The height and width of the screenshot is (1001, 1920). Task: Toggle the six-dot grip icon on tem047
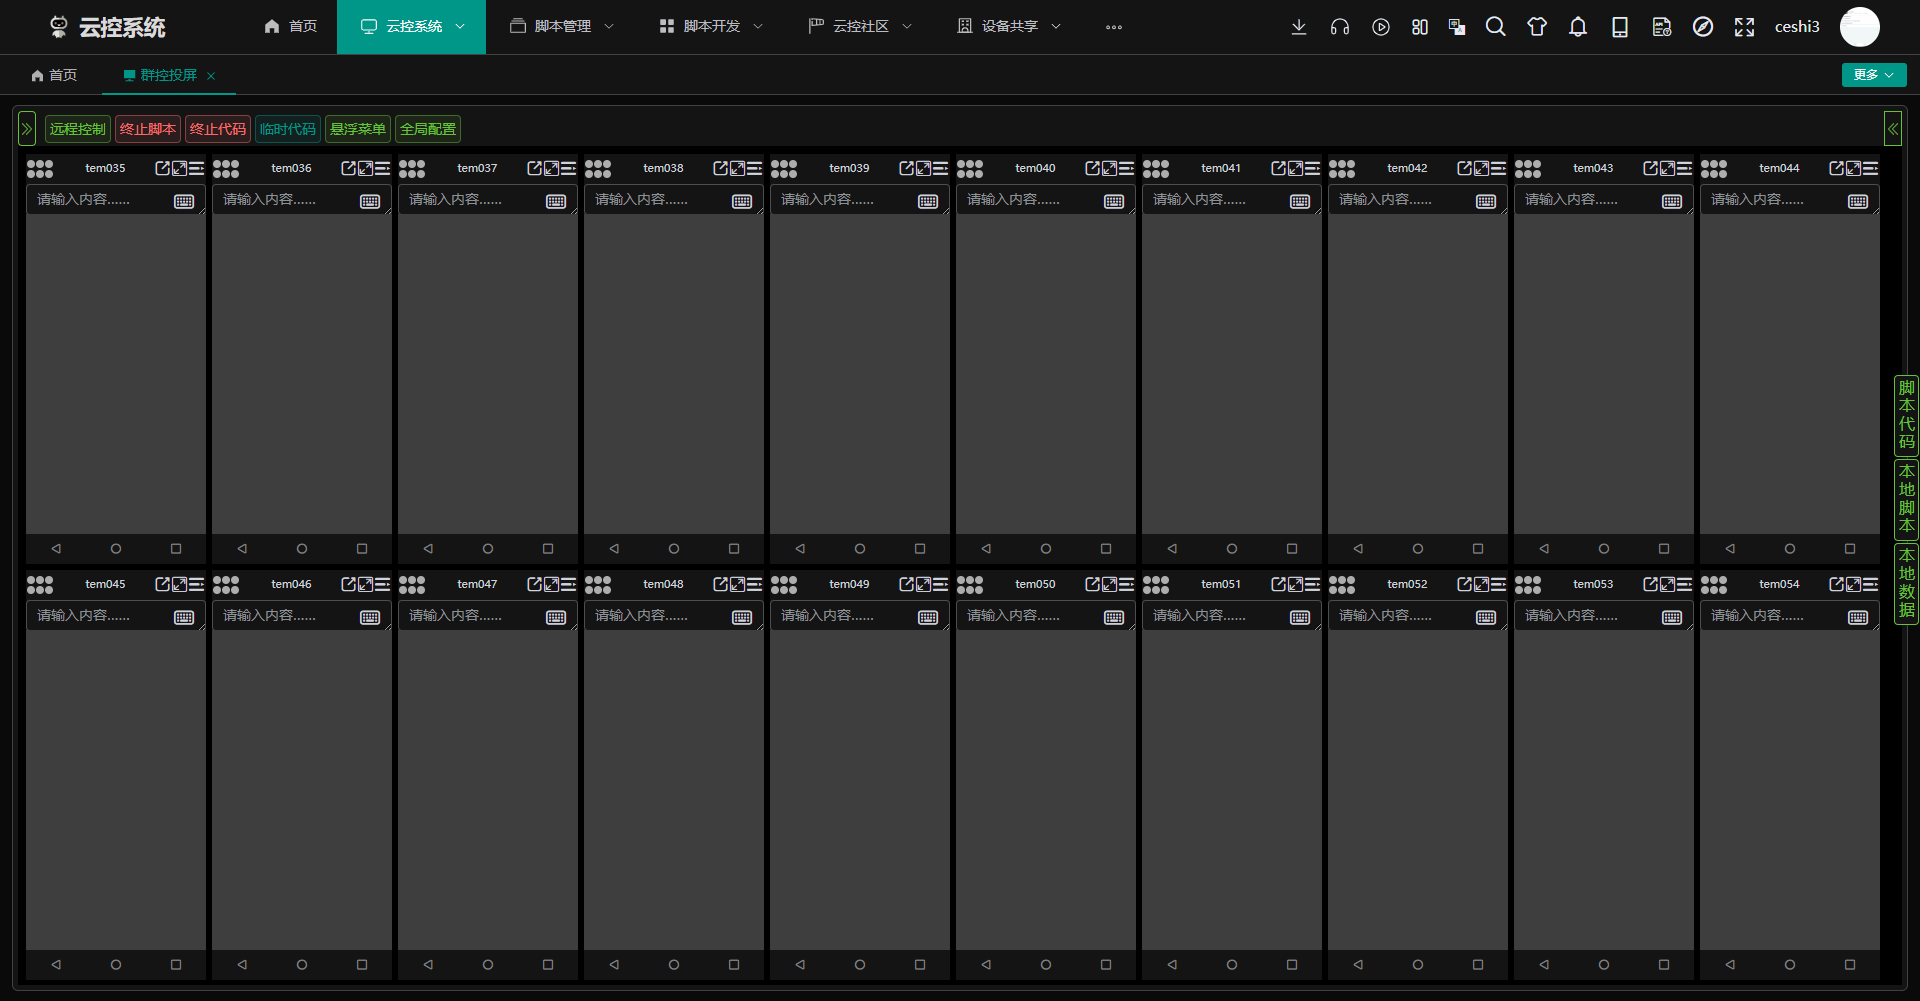412,584
